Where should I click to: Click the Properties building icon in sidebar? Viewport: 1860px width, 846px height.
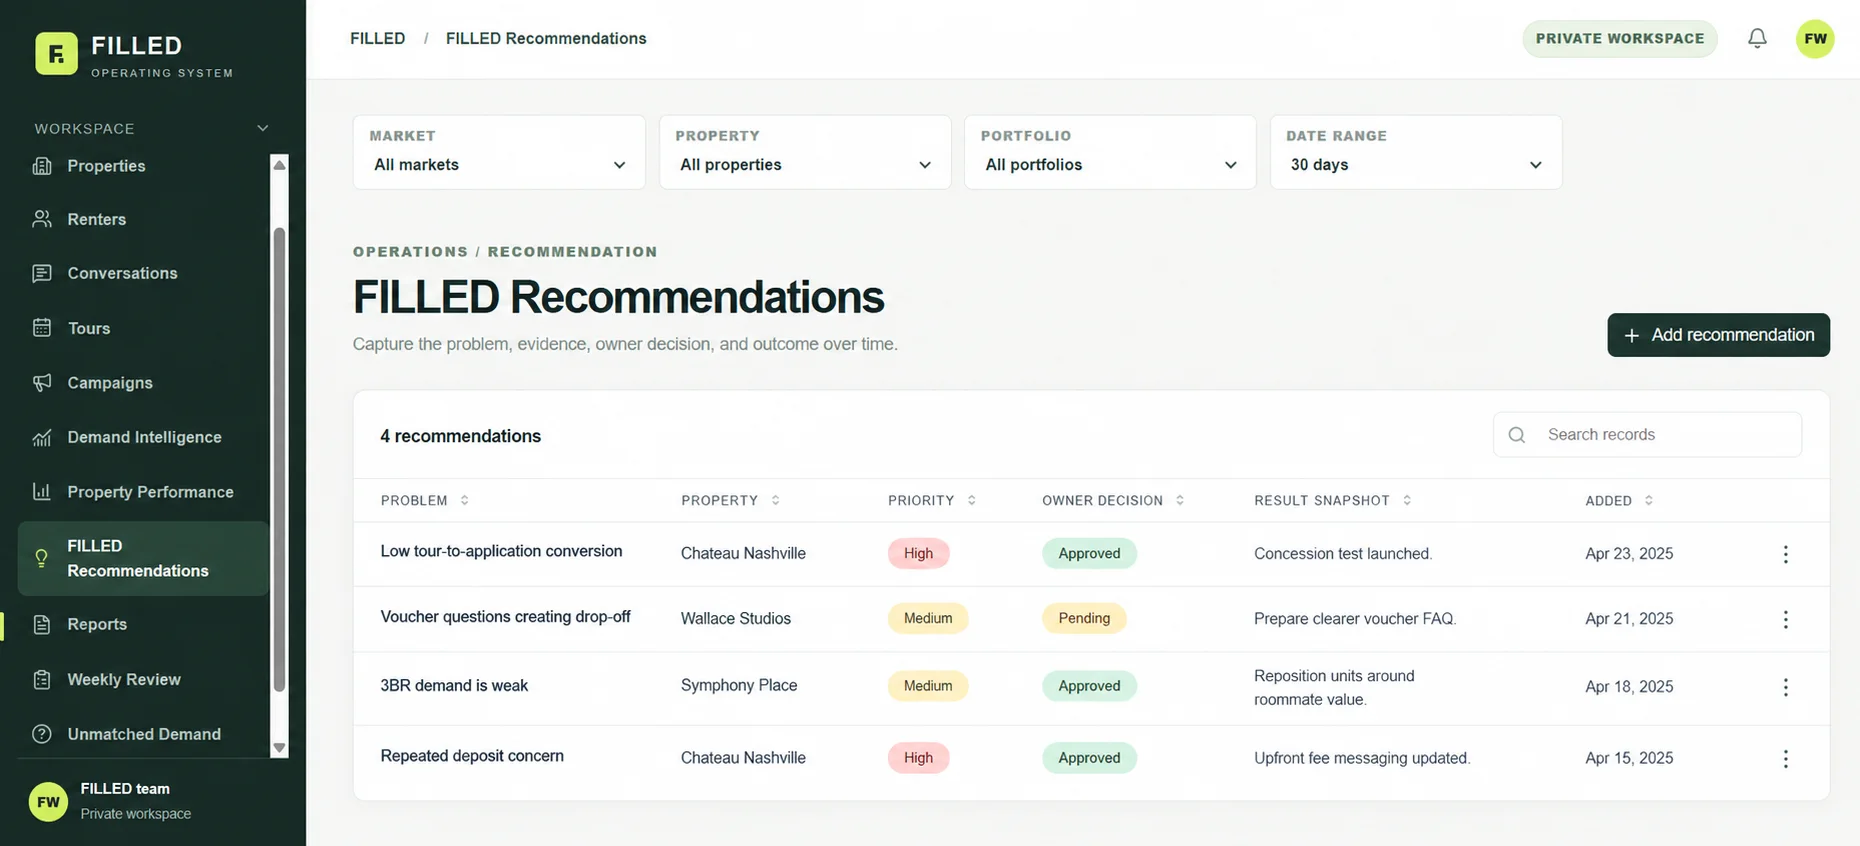(x=42, y=166)
